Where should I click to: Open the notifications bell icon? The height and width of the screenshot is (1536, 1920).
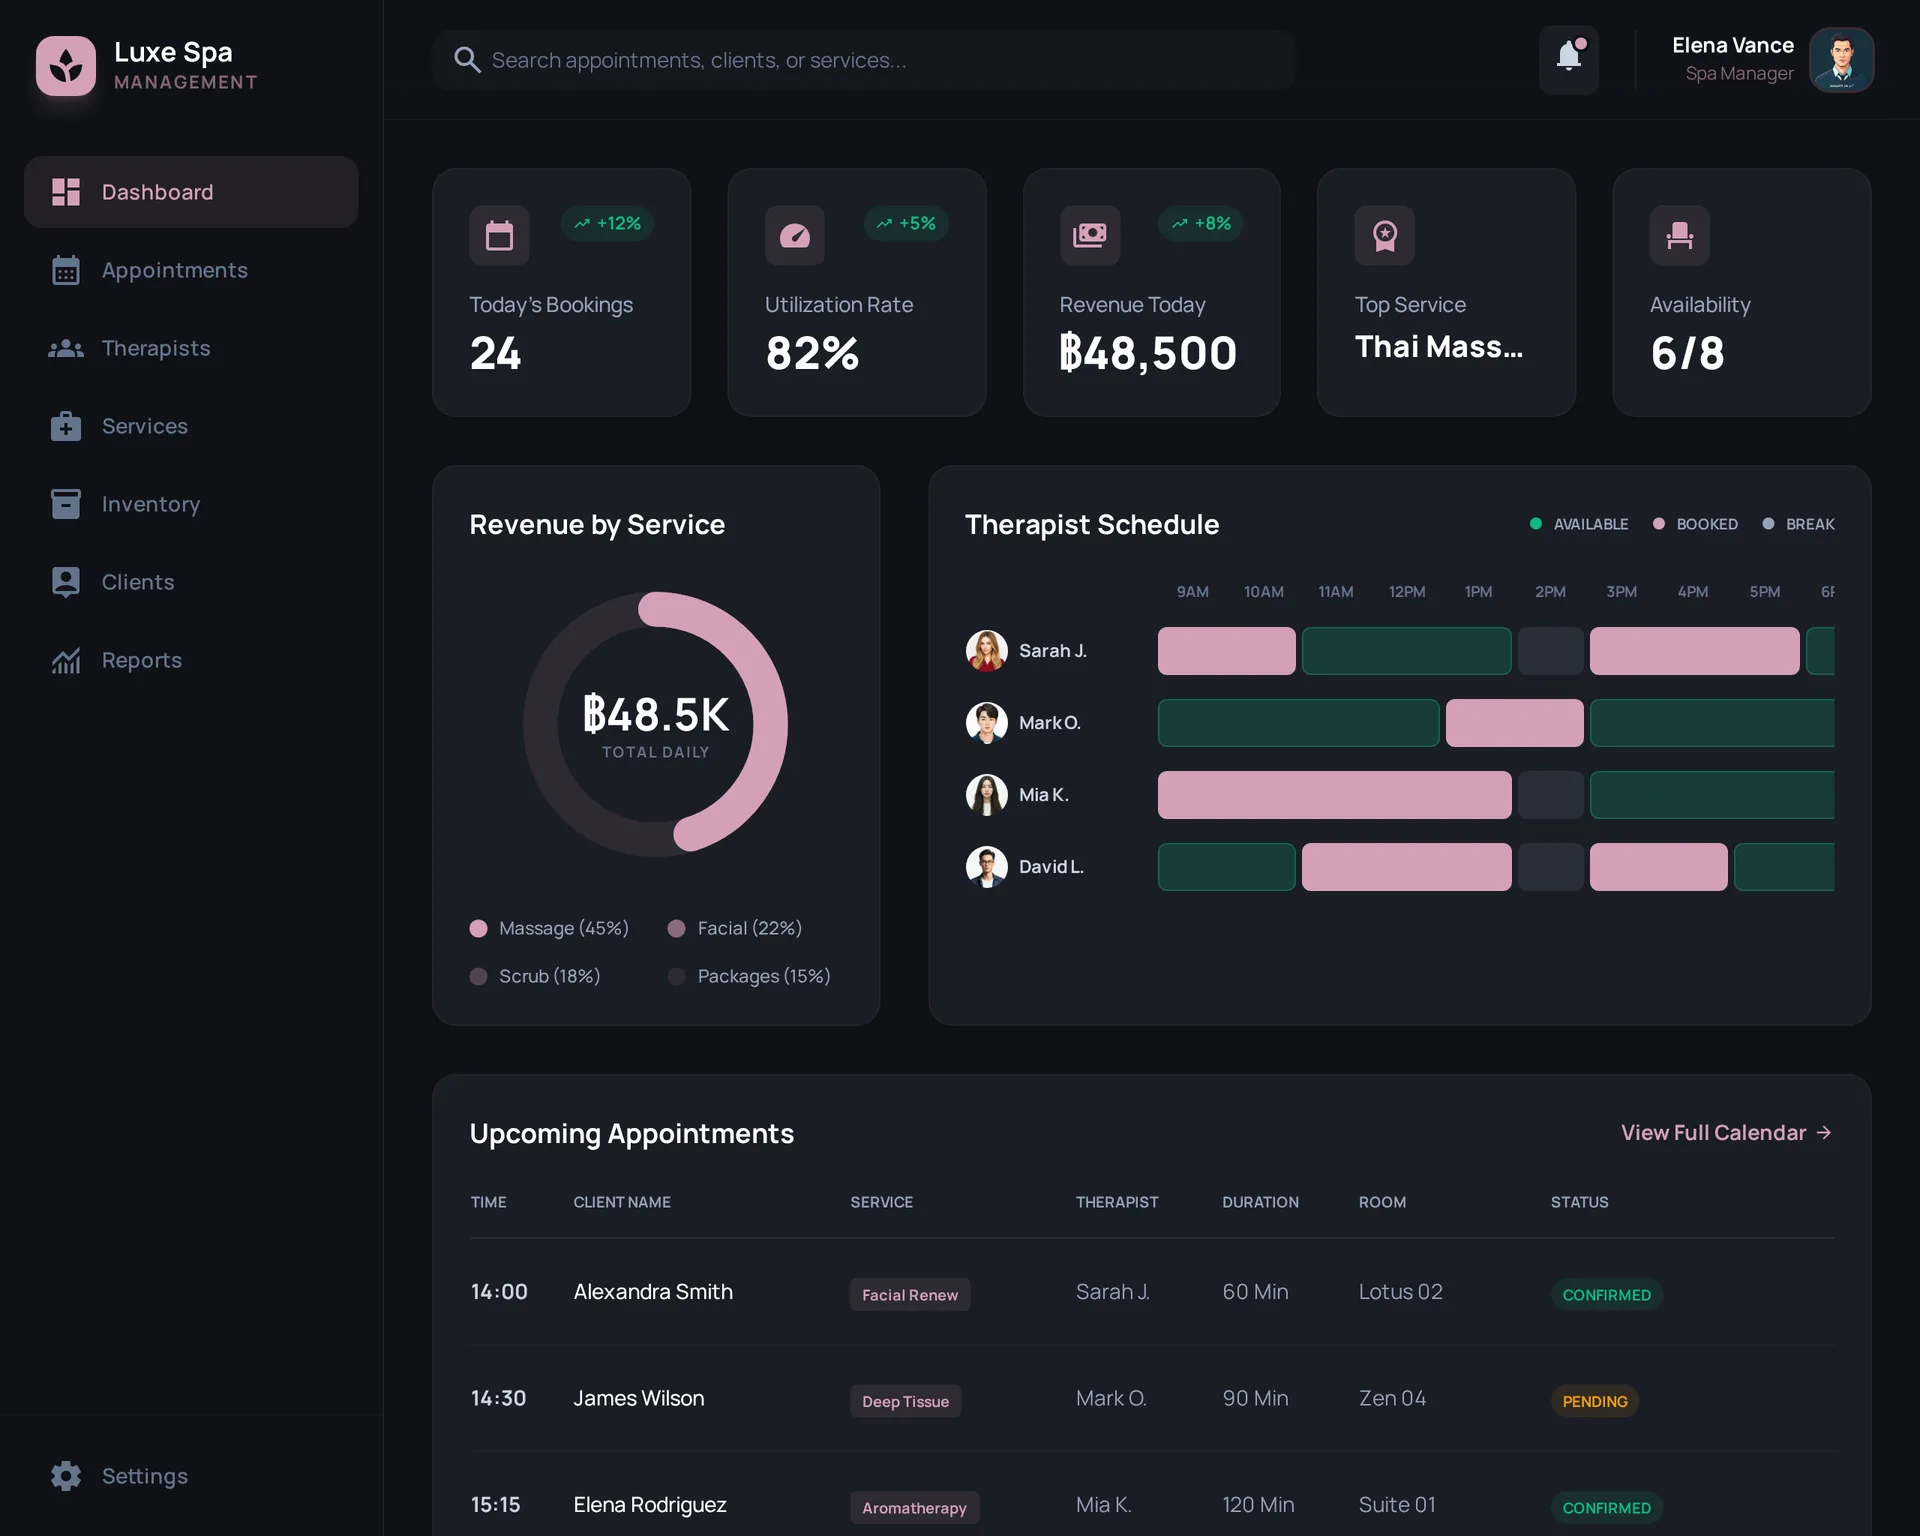pyautogui.click(x=1568, y=59)
